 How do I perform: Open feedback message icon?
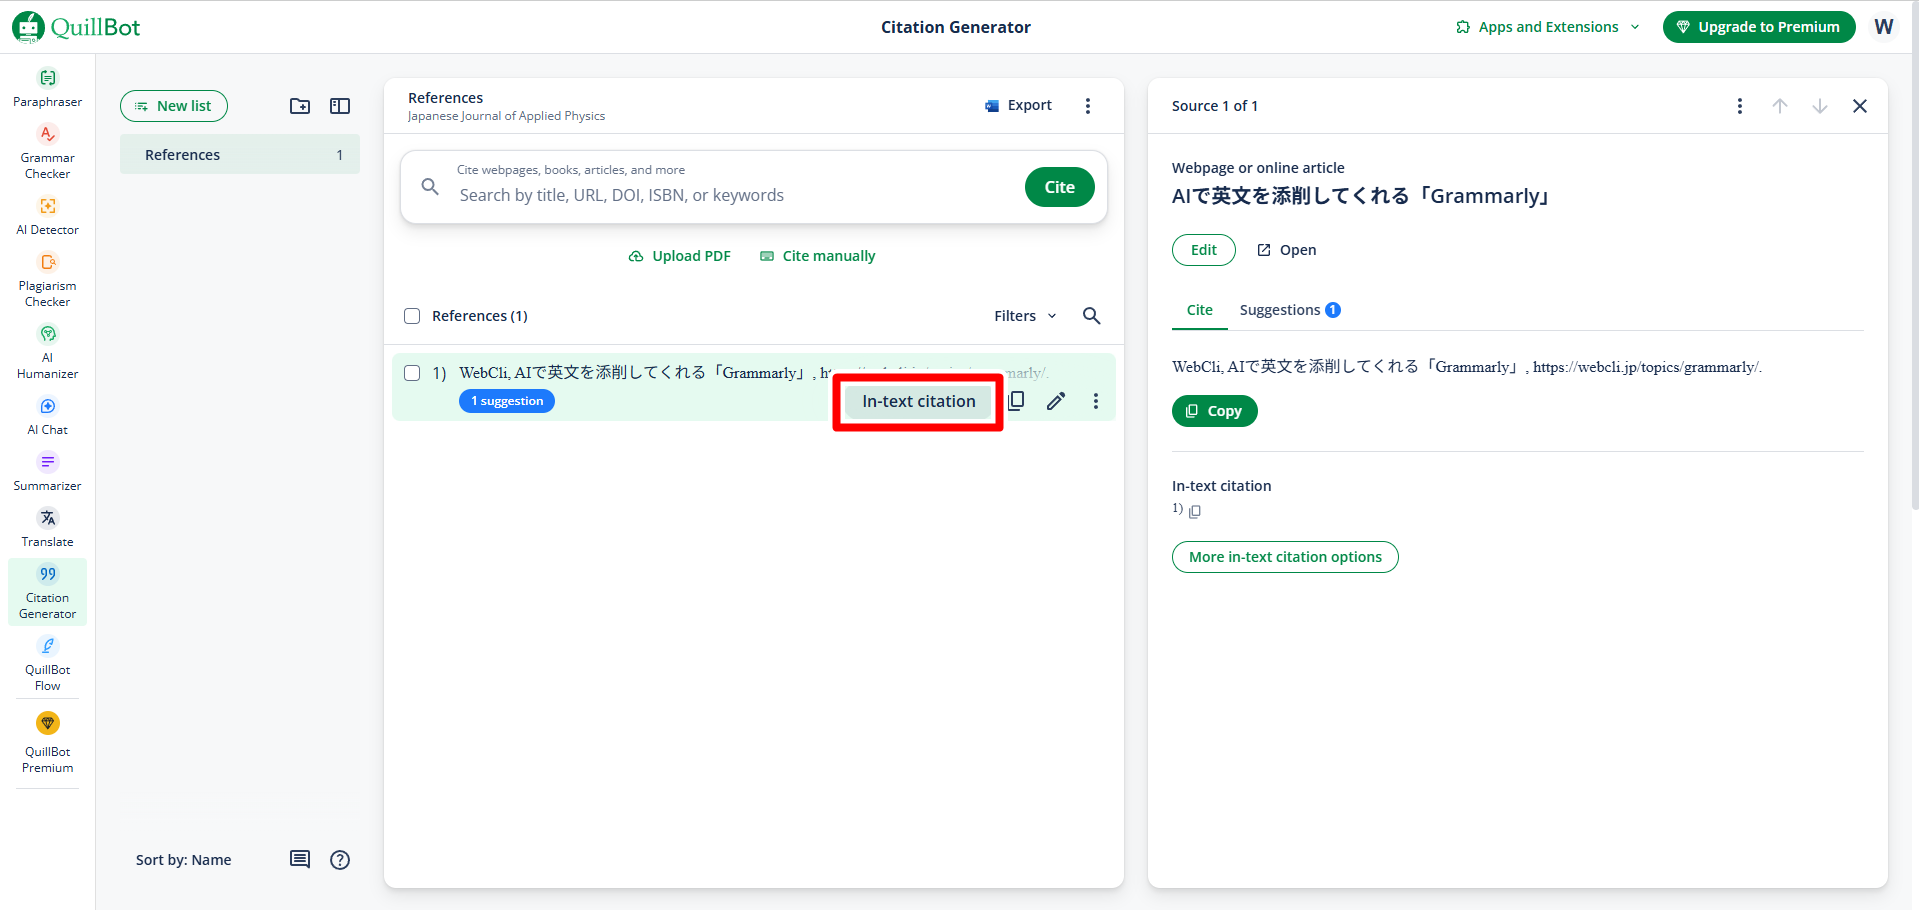300,860
